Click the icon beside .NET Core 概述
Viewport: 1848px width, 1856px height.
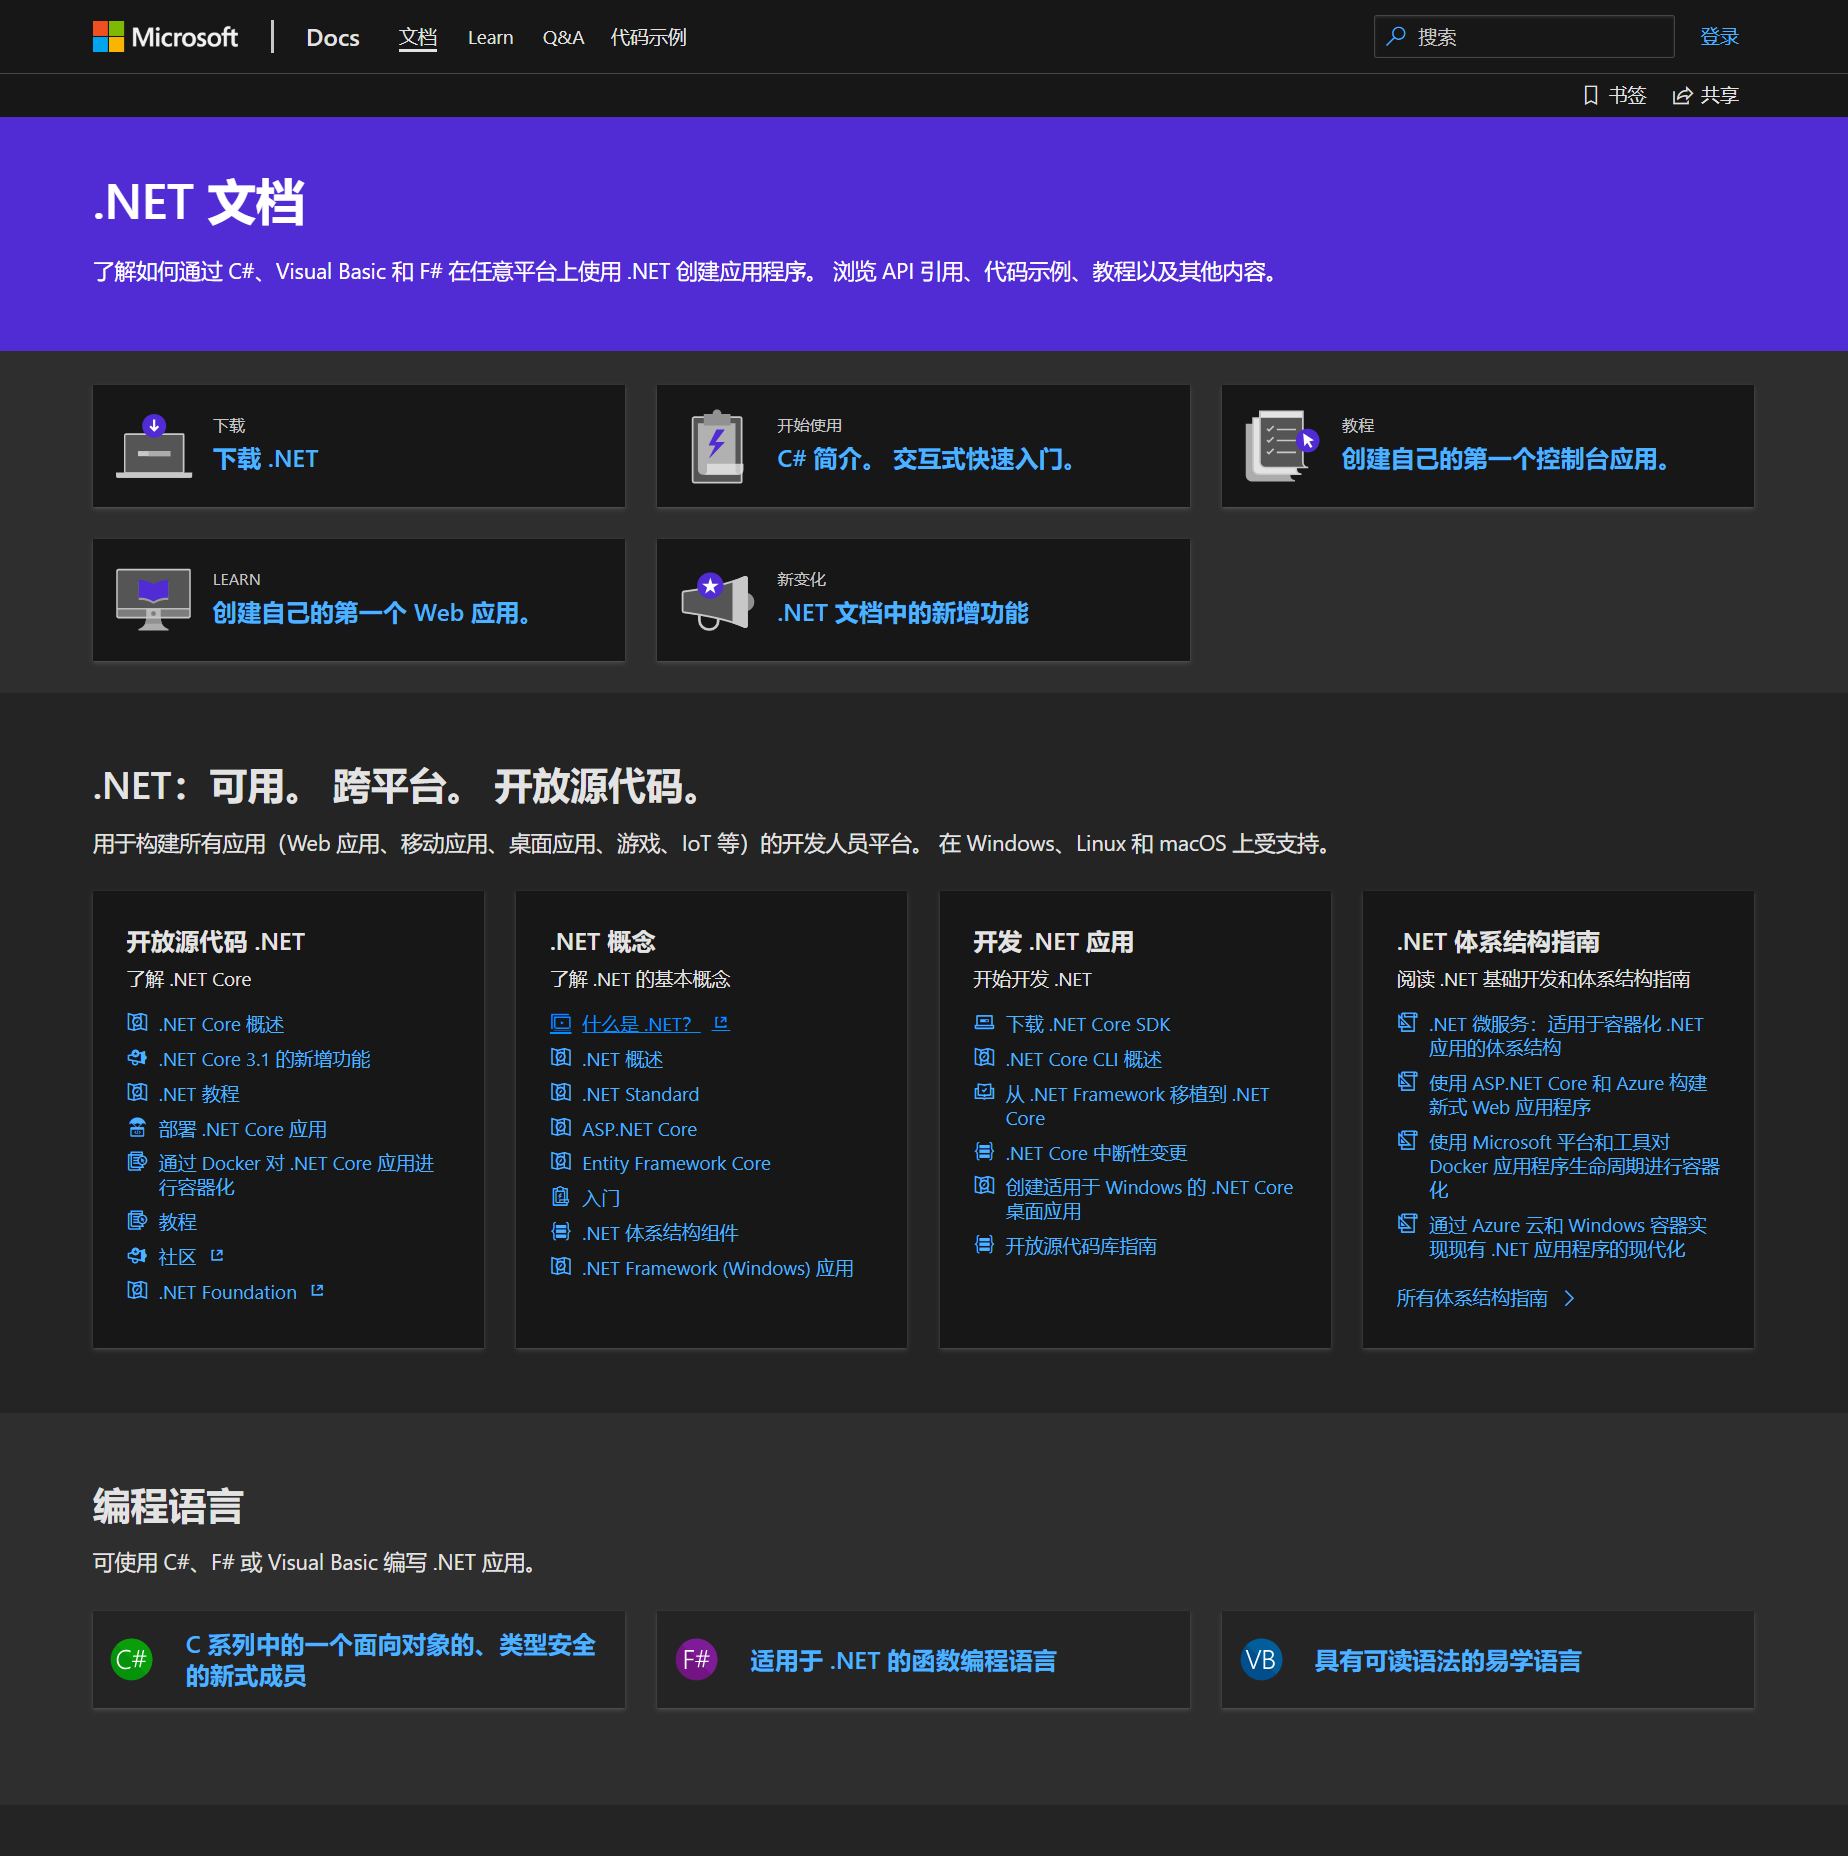(x=137, y=1022)
